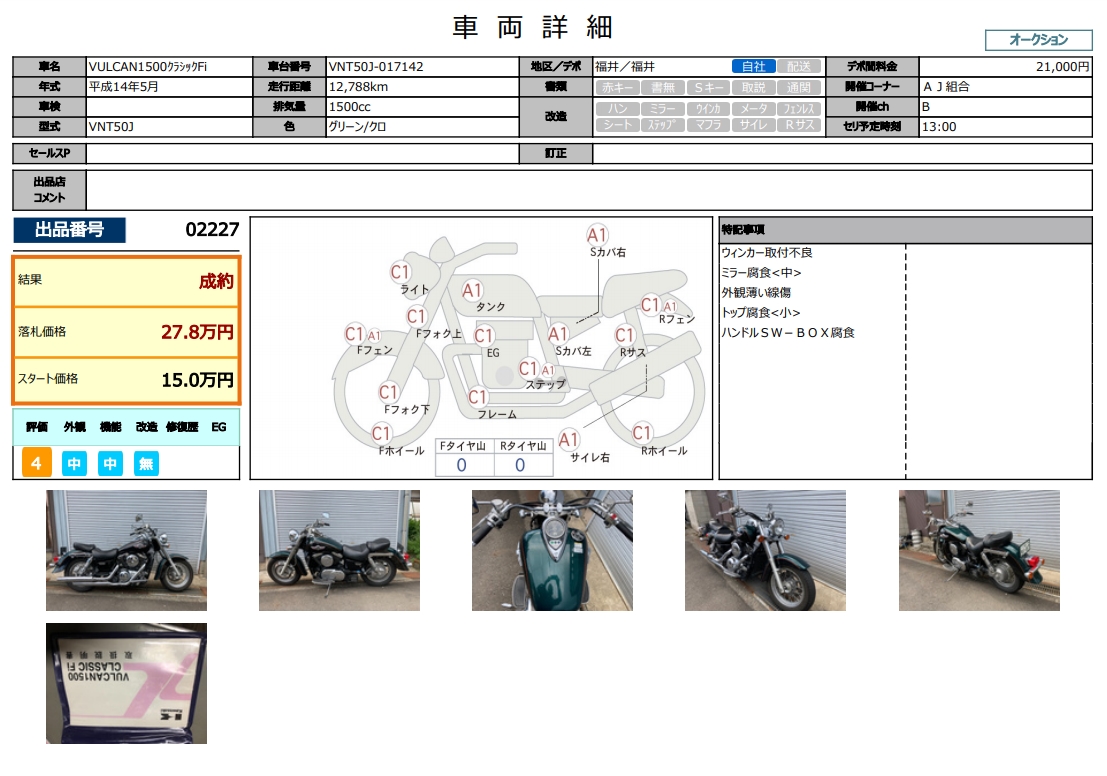The height and width of the screenshot is (776, 1107).
Task: Click A1 marker on タンク
Action: pyautogui.click(x=472, y=290)
